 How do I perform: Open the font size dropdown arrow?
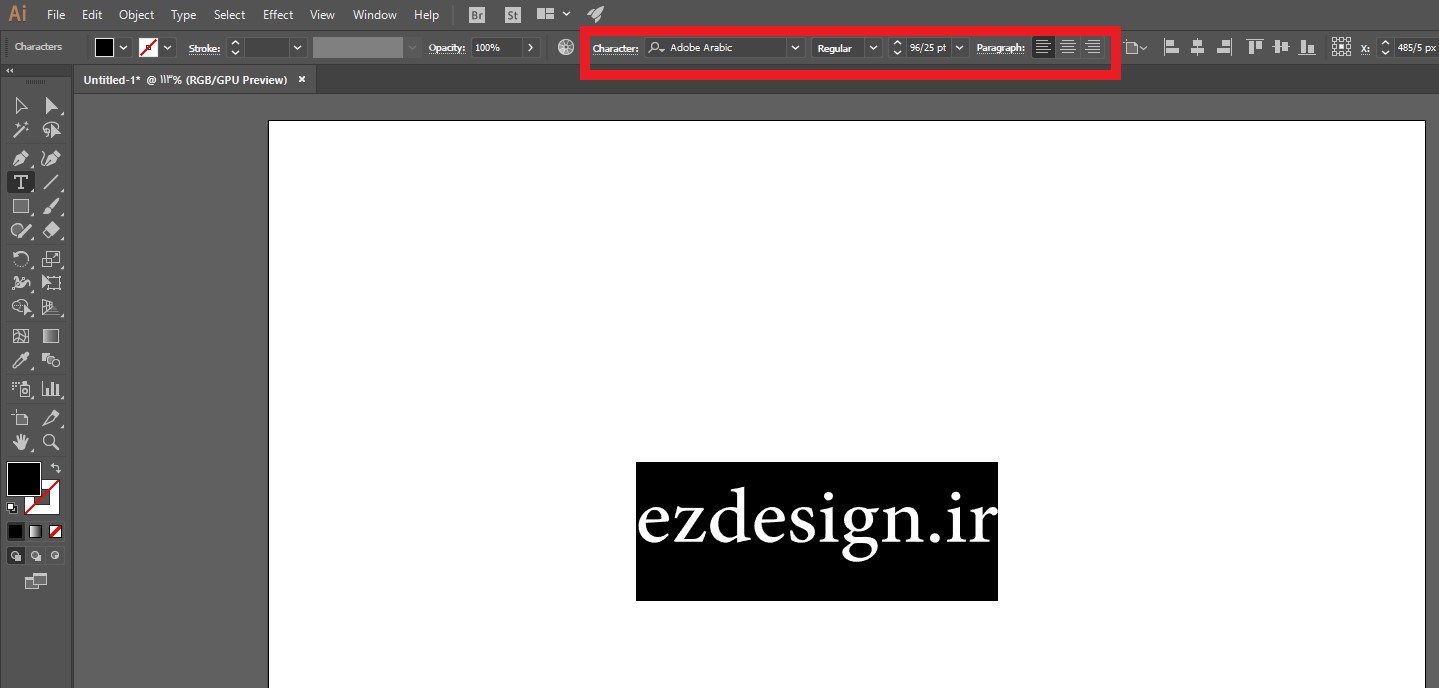point(960,47)
